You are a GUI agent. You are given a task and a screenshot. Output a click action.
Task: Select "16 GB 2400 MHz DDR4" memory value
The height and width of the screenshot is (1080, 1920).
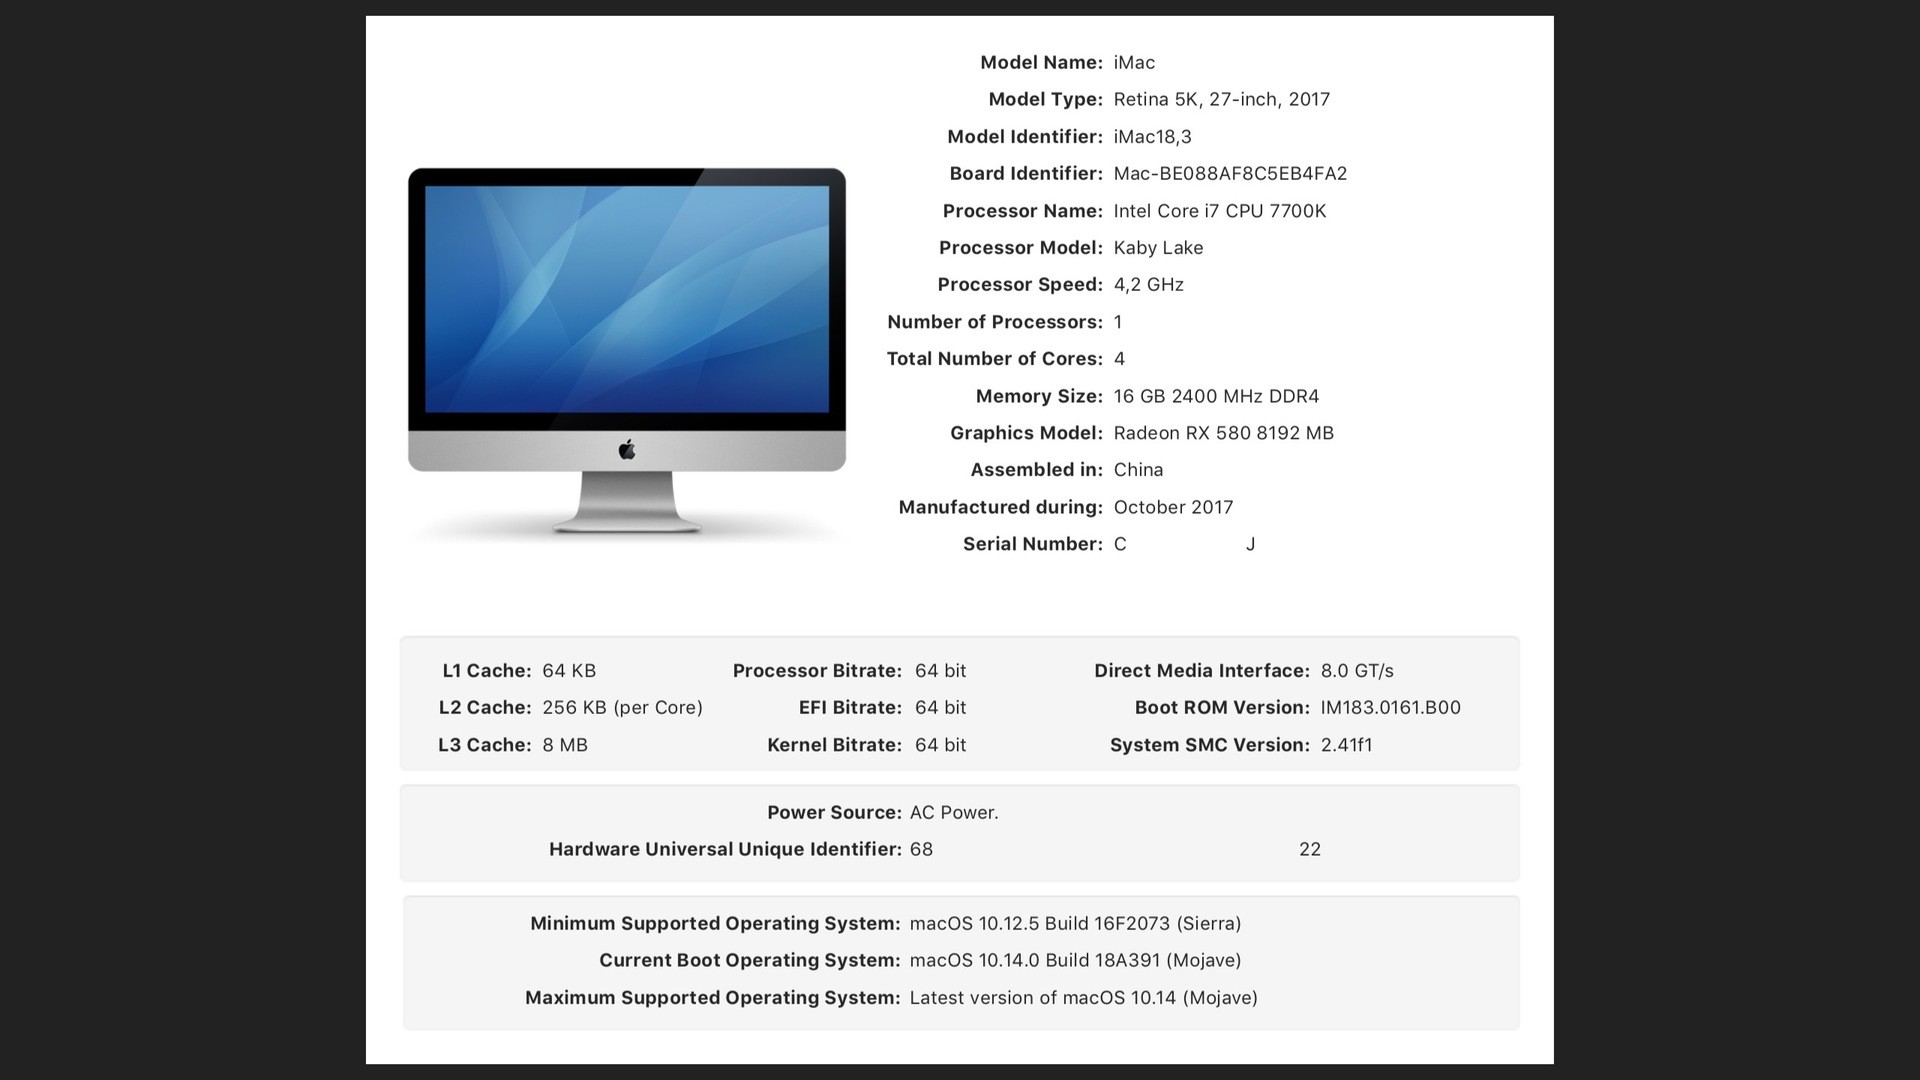pyautogui.click(x=1216, y=396)
